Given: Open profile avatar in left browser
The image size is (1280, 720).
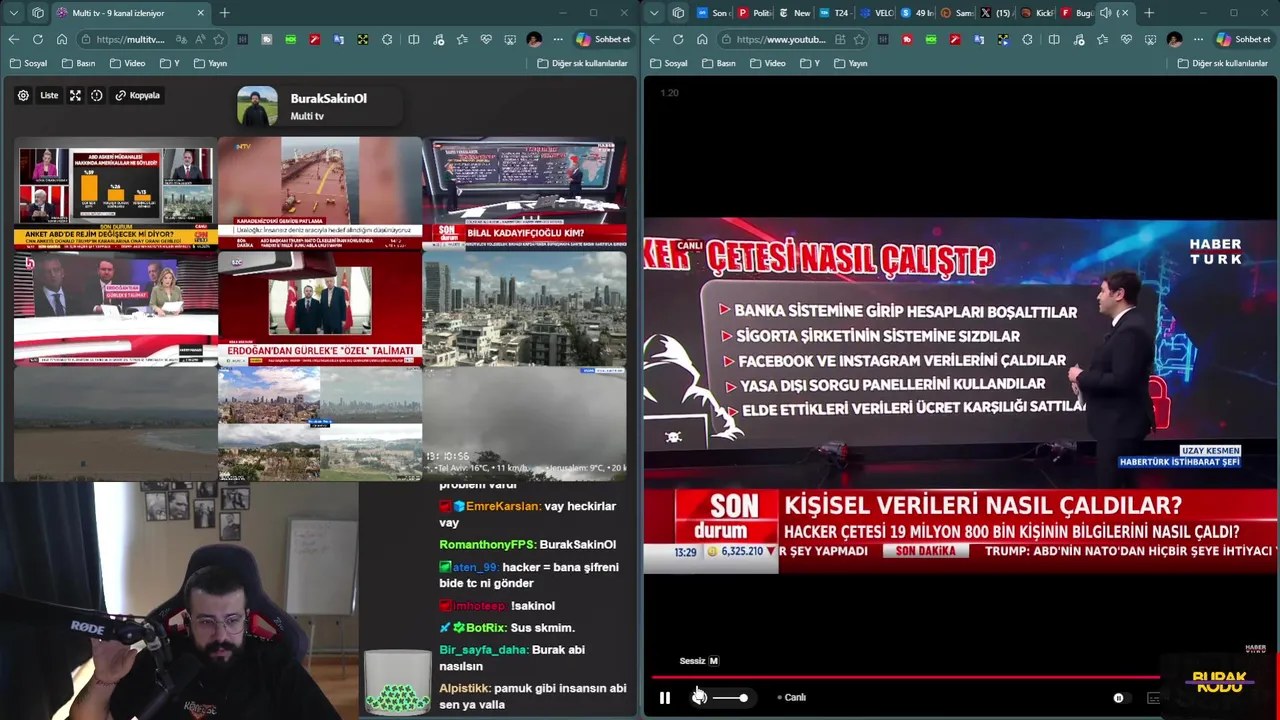Looking at the screenshot, I should [x=534, y=39].
